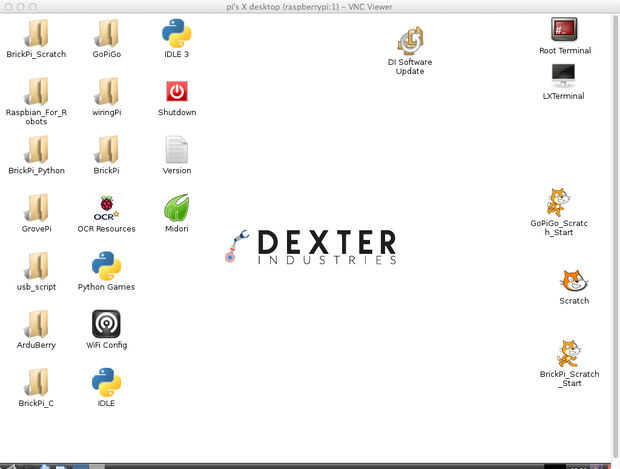
Task: Open the wiringPi folder
Action: point(106,92)
